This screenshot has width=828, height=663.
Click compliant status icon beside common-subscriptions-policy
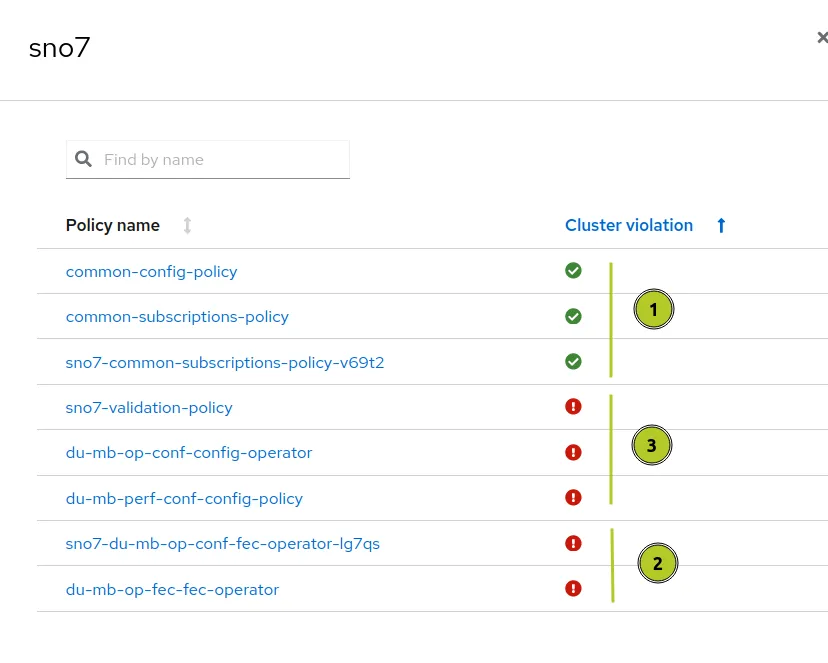click(x=573, y=316)
